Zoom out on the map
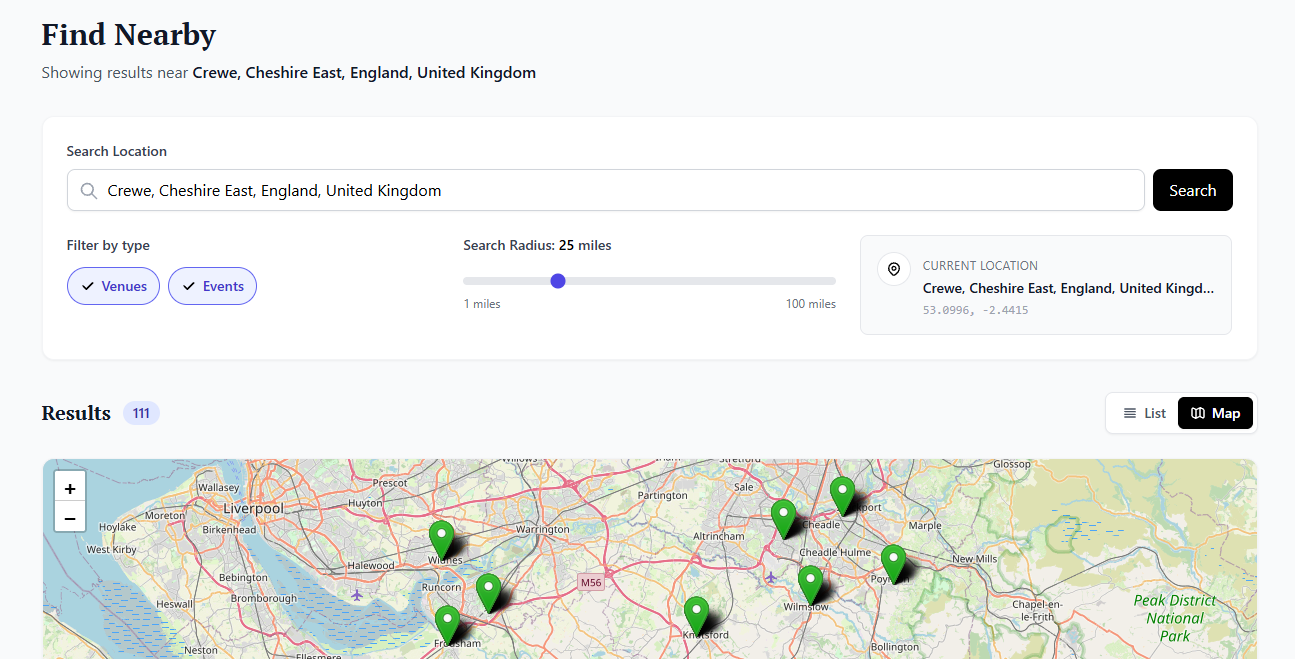Image resolution: width=1295 pixels, height=659 pixels. (70, 518)
